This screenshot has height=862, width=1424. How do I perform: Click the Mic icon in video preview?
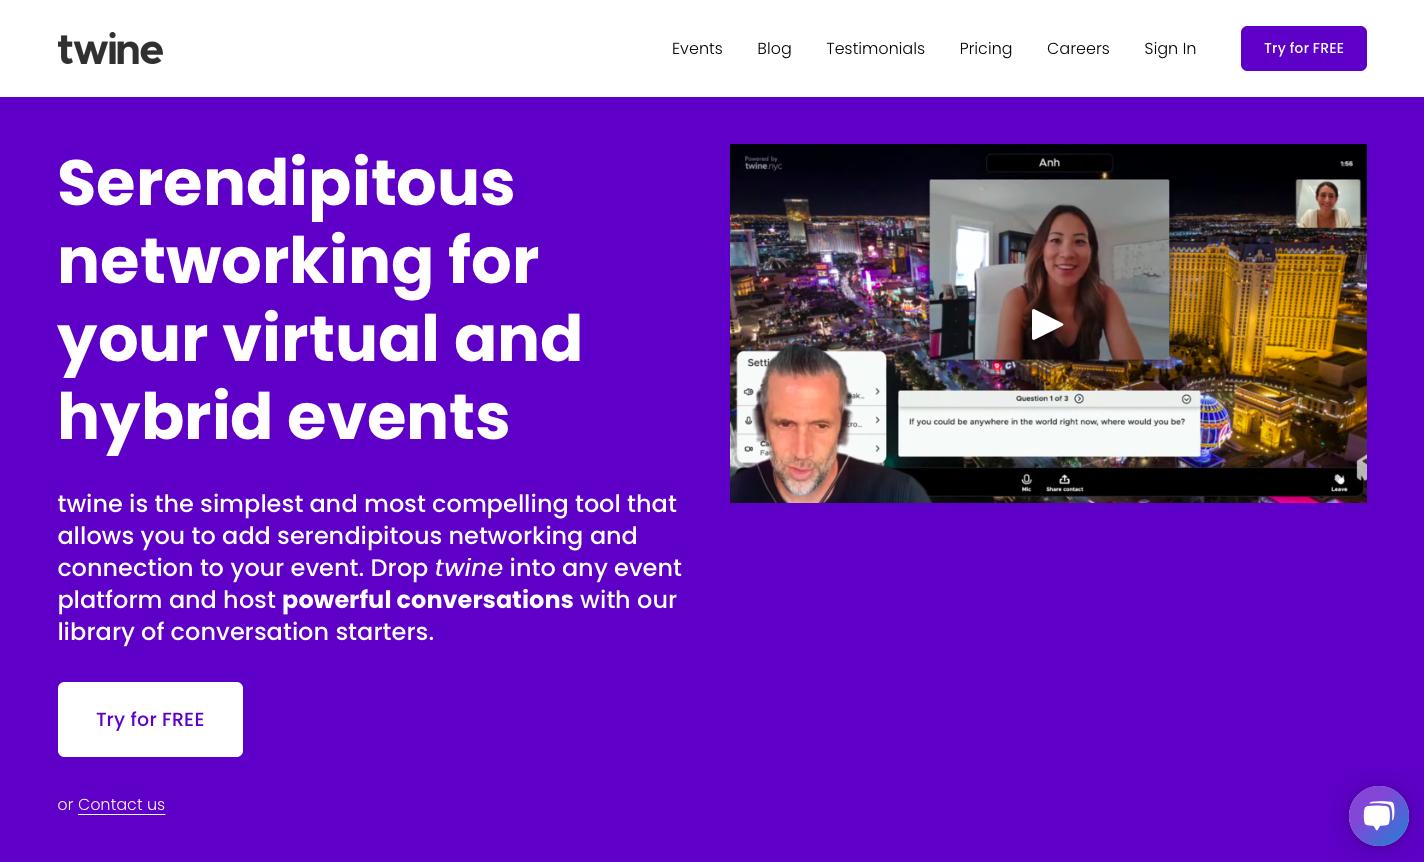(1026, 482)
